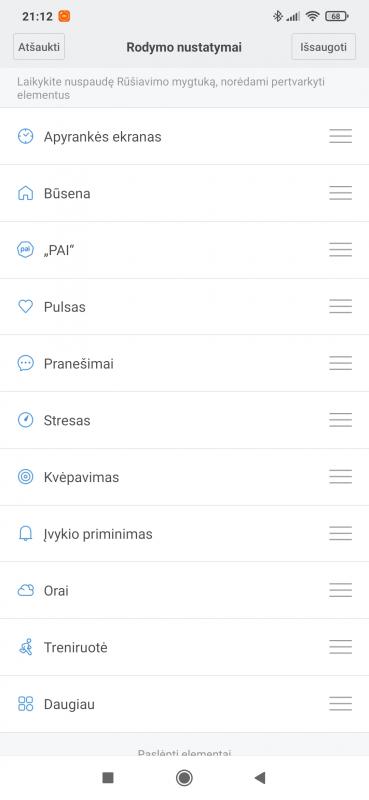The height and width of the screenshot is (800, 369).
Task: Tap the PAI hexagon icon
Action: click(26, 250)
